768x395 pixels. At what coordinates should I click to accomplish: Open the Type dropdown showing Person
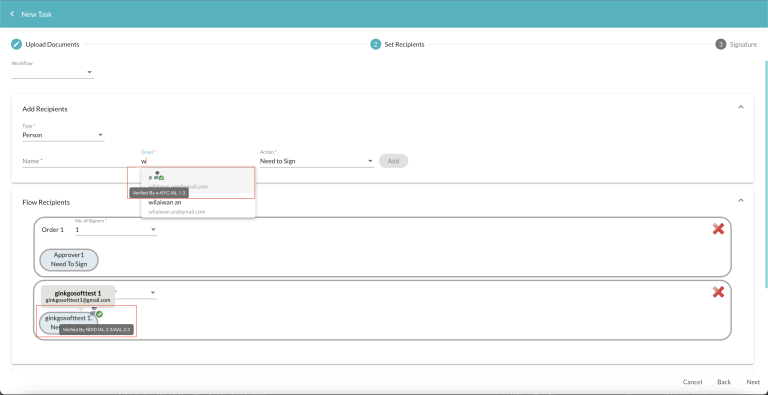coord(63,135)
